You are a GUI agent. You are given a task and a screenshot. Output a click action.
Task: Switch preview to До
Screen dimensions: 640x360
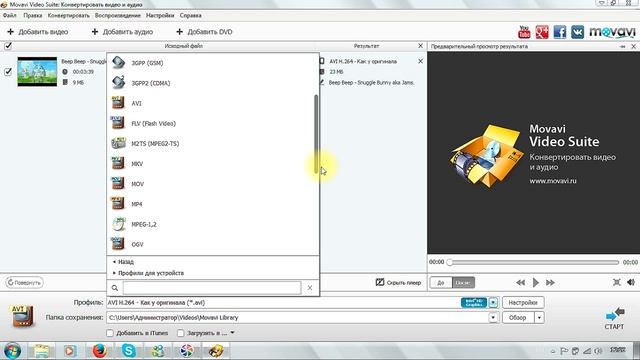(441, 282)
